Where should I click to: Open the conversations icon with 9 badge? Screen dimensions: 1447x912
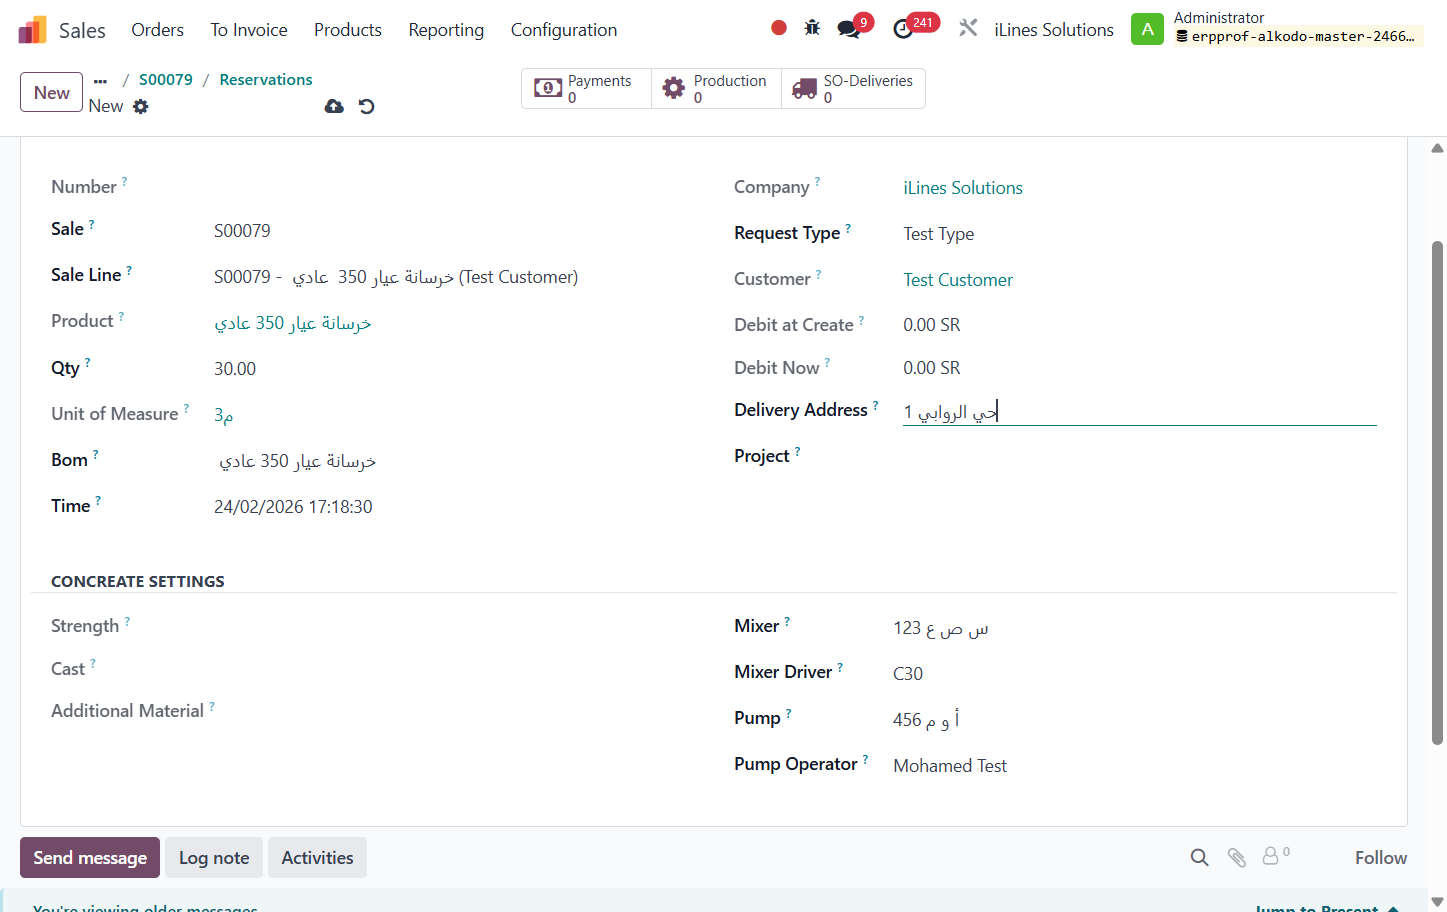tap(849, 28)
